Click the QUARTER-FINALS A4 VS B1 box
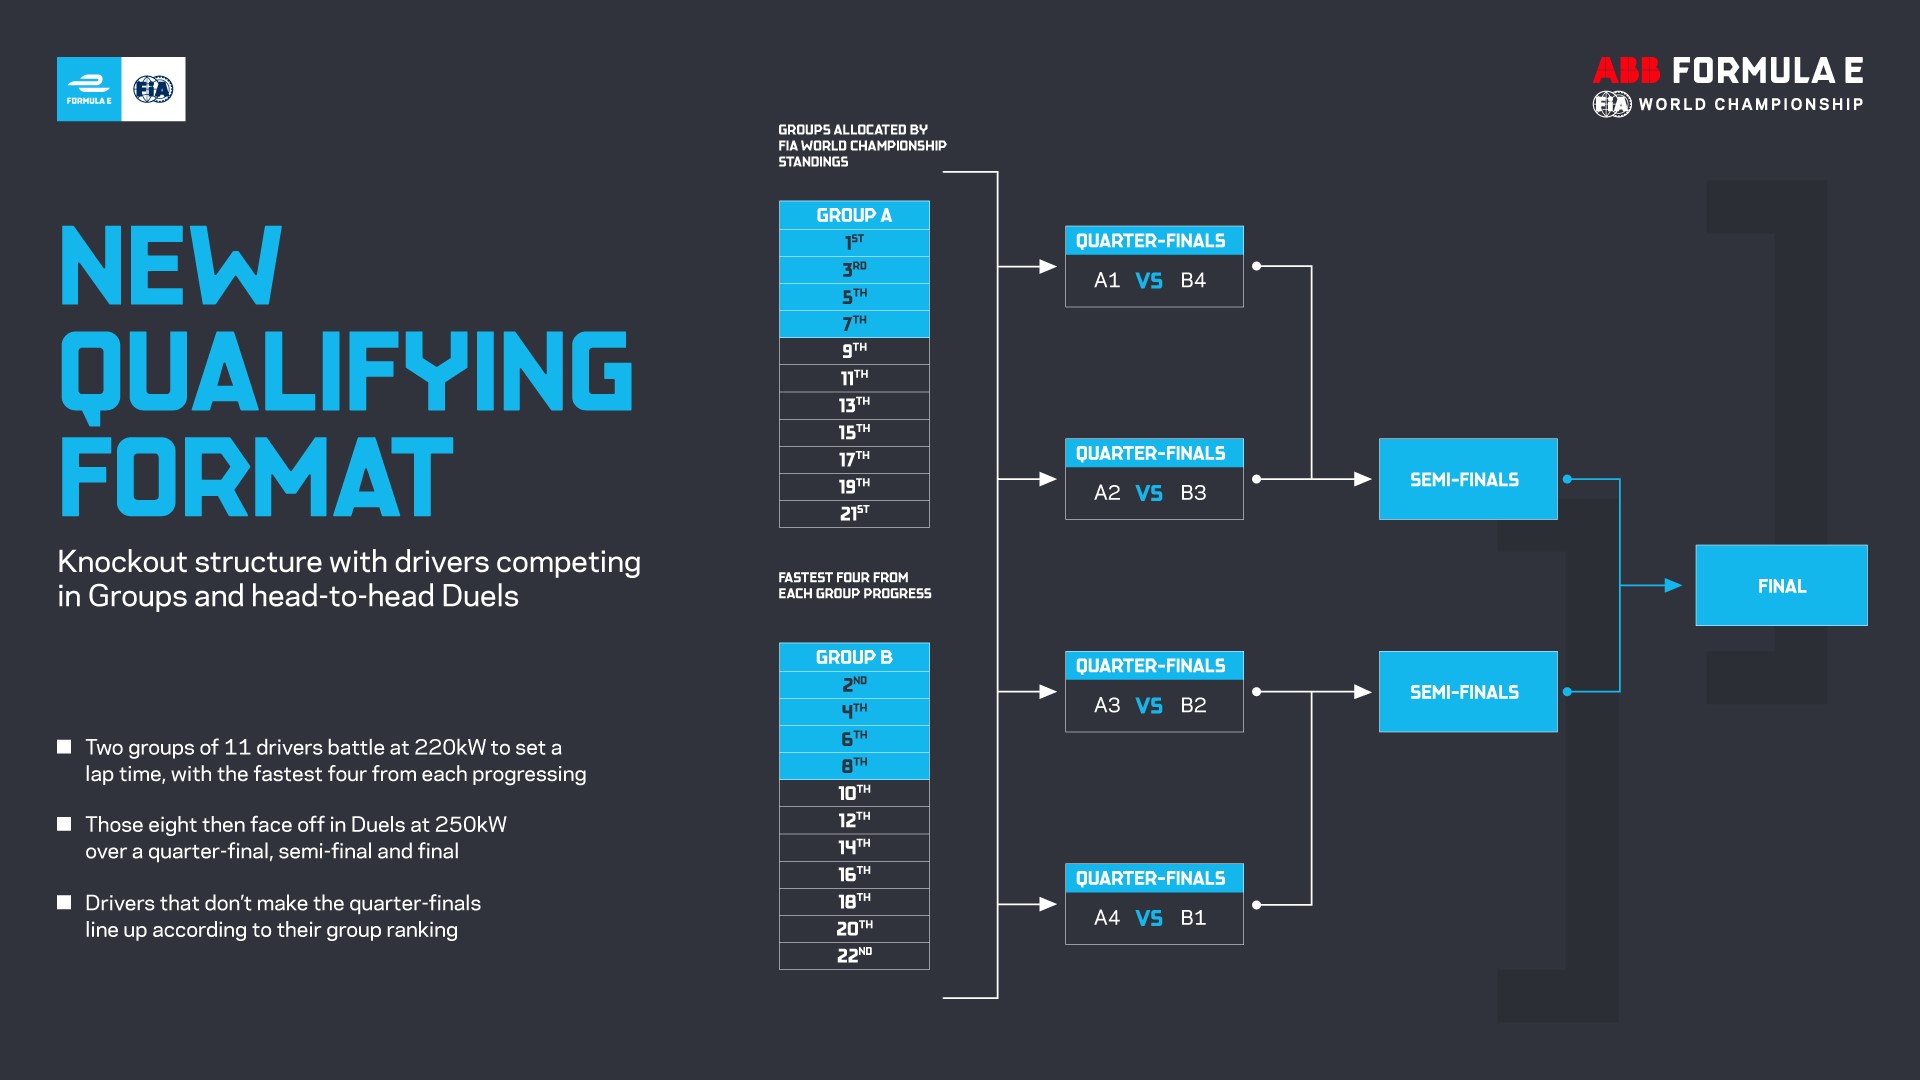 point(1149,911)
